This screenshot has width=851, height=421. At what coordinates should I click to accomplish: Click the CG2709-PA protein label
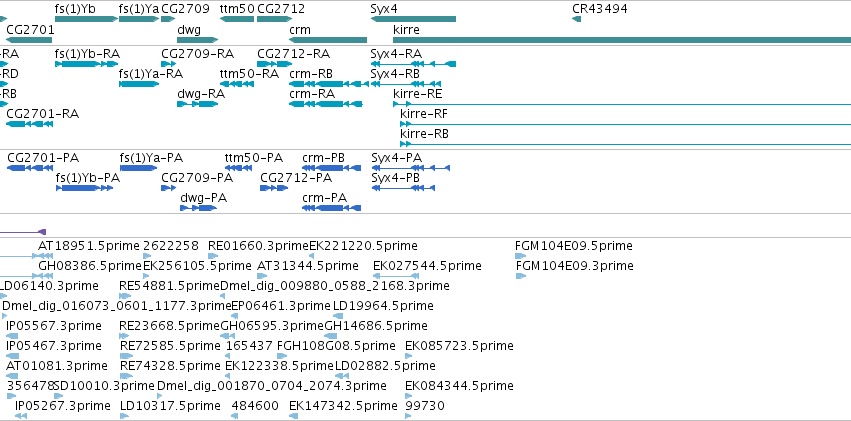197,178
